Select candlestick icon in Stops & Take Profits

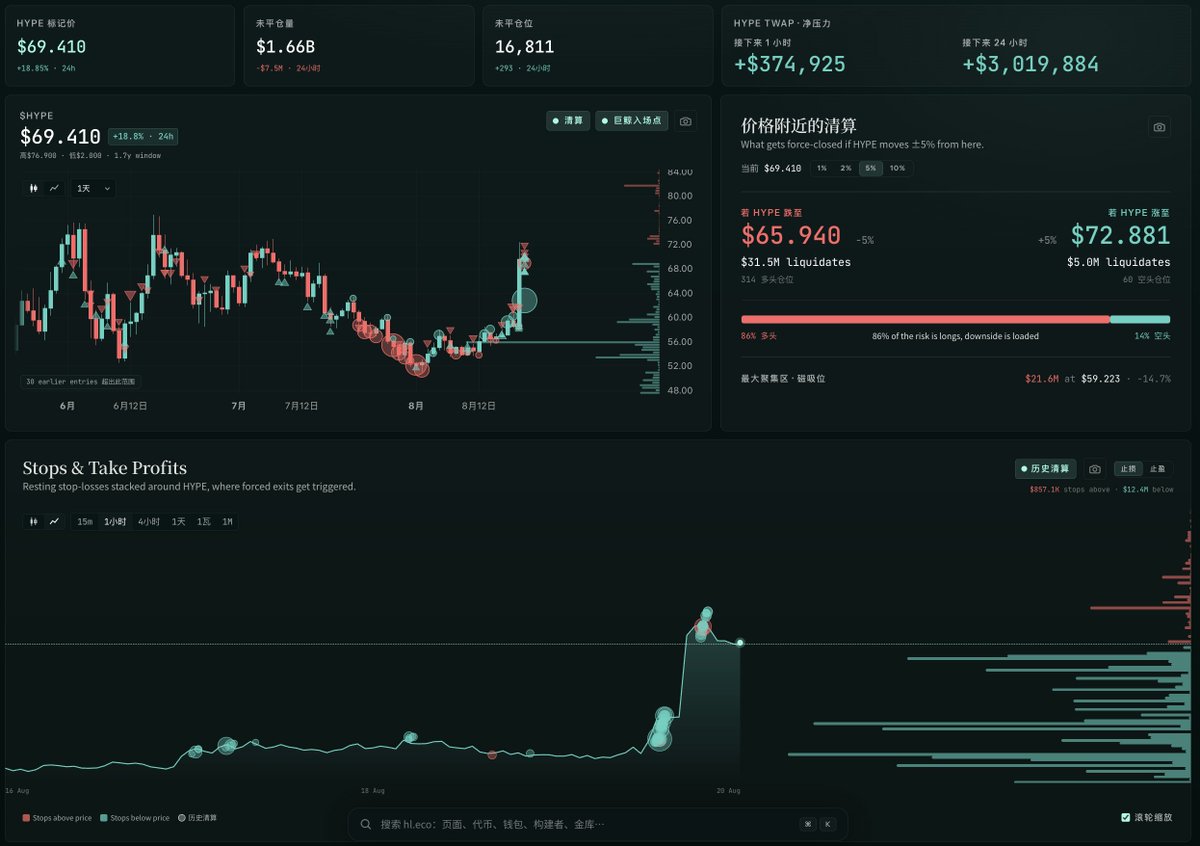(x=34, y=521)
